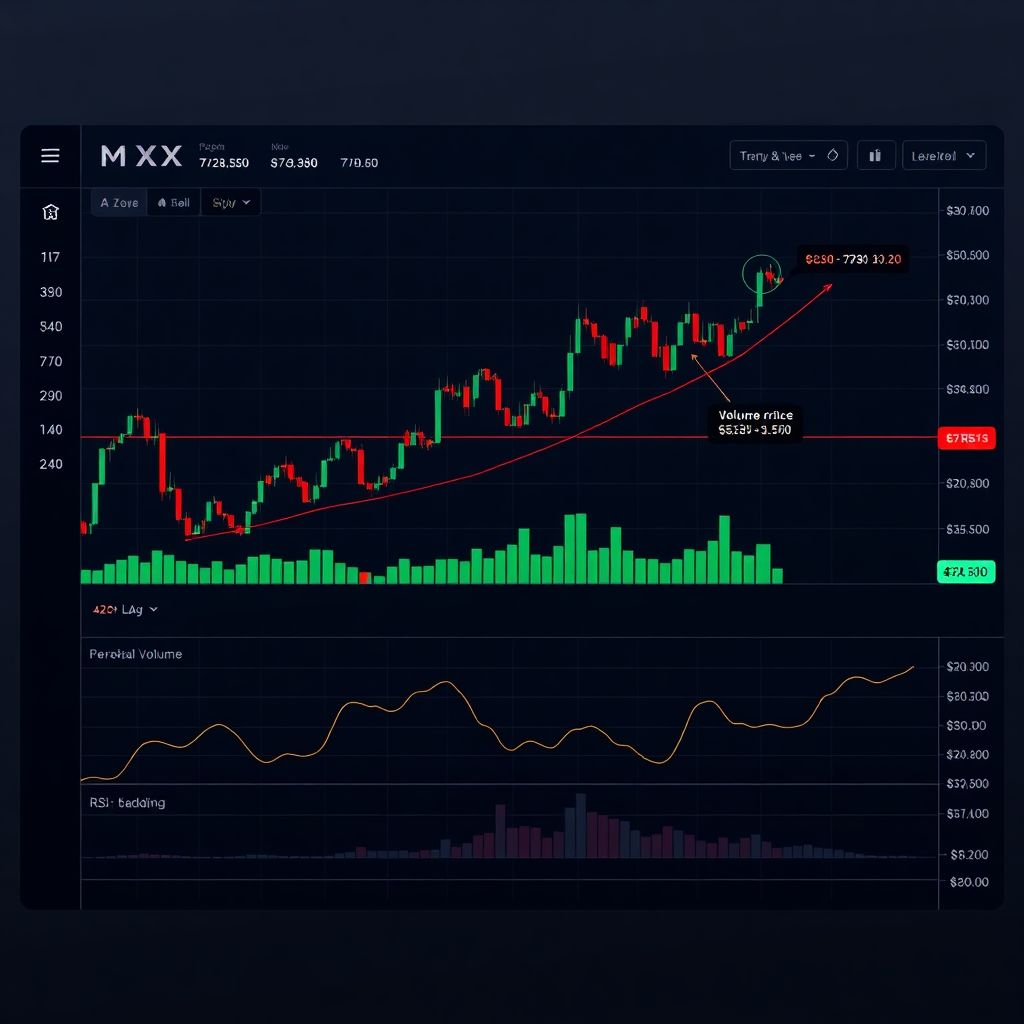The image size is (1024, 1024).
Task: Click the 8890 - 7790 price label annotation
Action: pos(852,259)
